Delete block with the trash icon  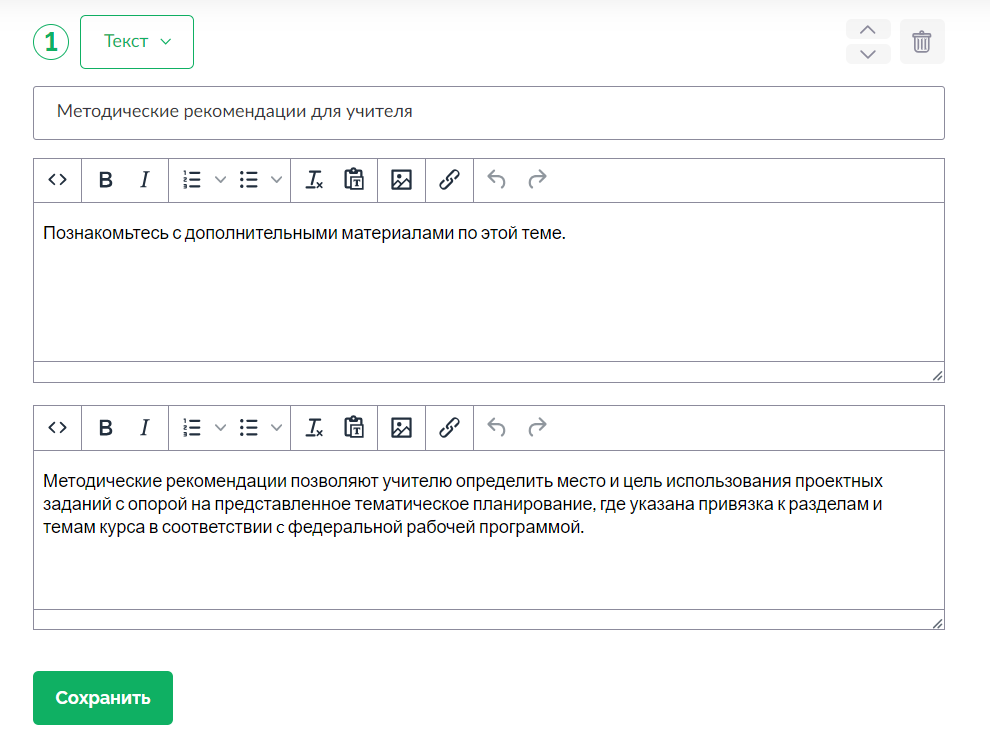pyautogui.click(x=922, y=42)
